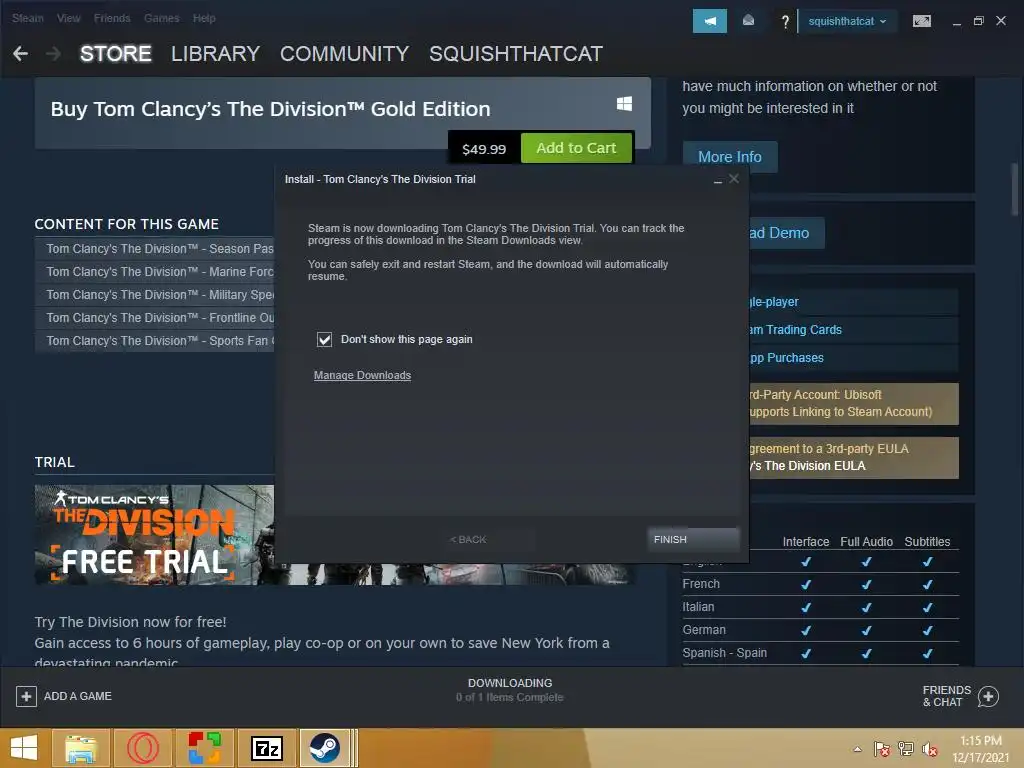The width and height of the screenshot is (1024, 768).
Task: Open the Windows Start button
Action: (x=24, y=748)
